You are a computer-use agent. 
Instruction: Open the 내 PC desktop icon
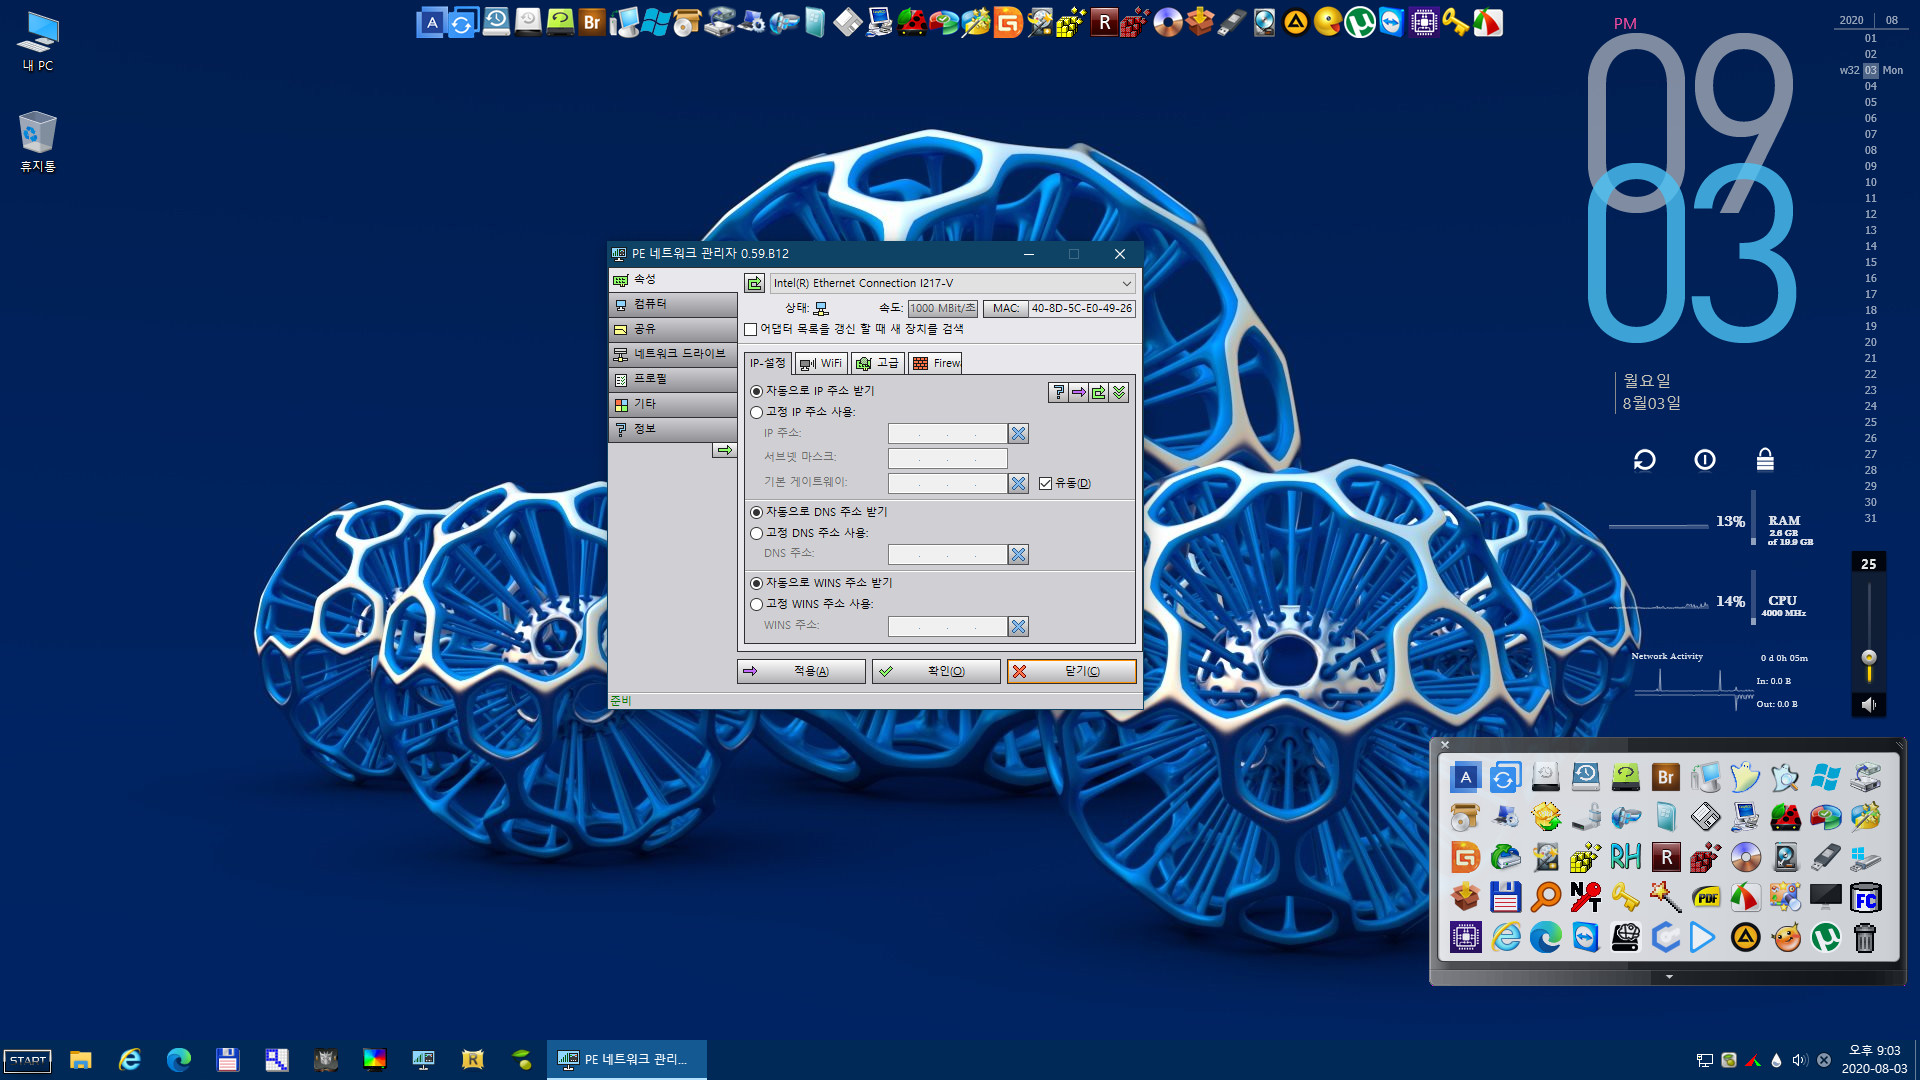point(38,42)
